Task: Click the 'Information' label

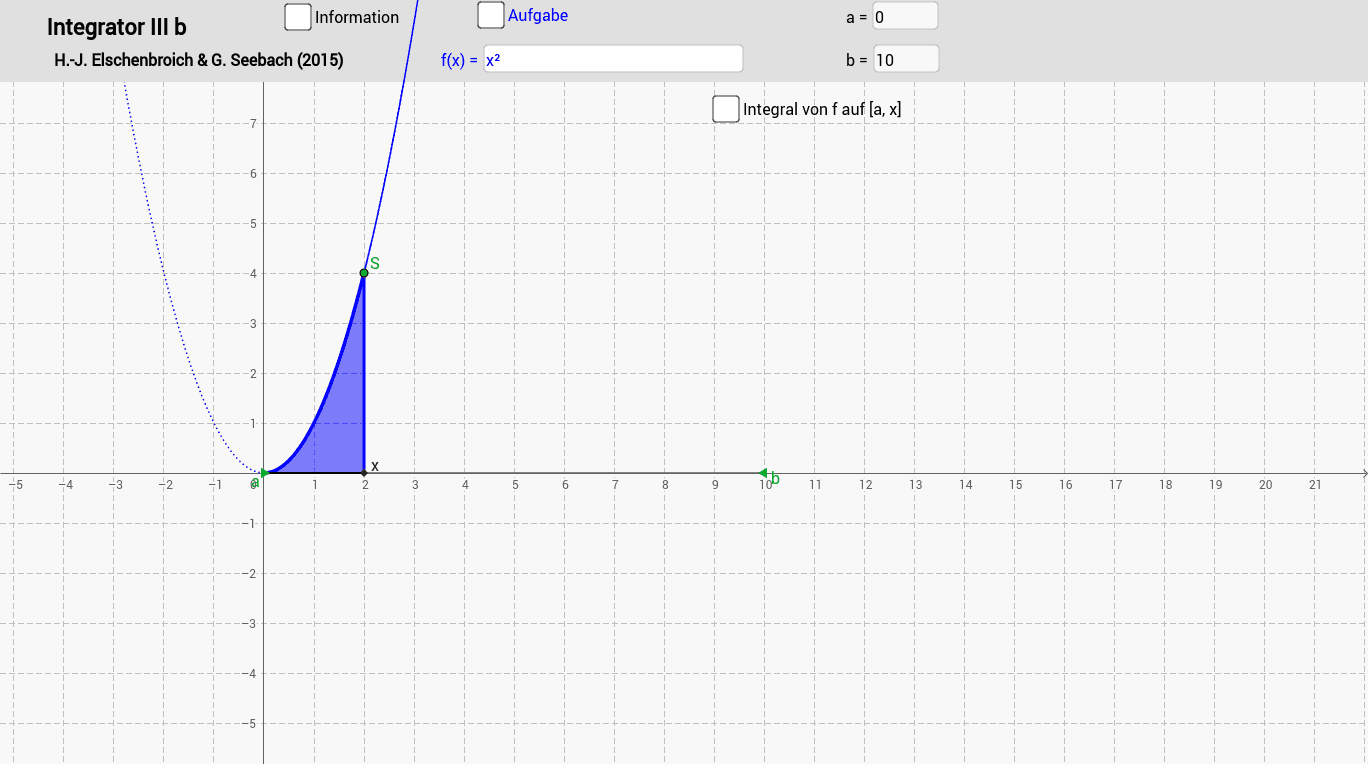Action: [357, 17]
